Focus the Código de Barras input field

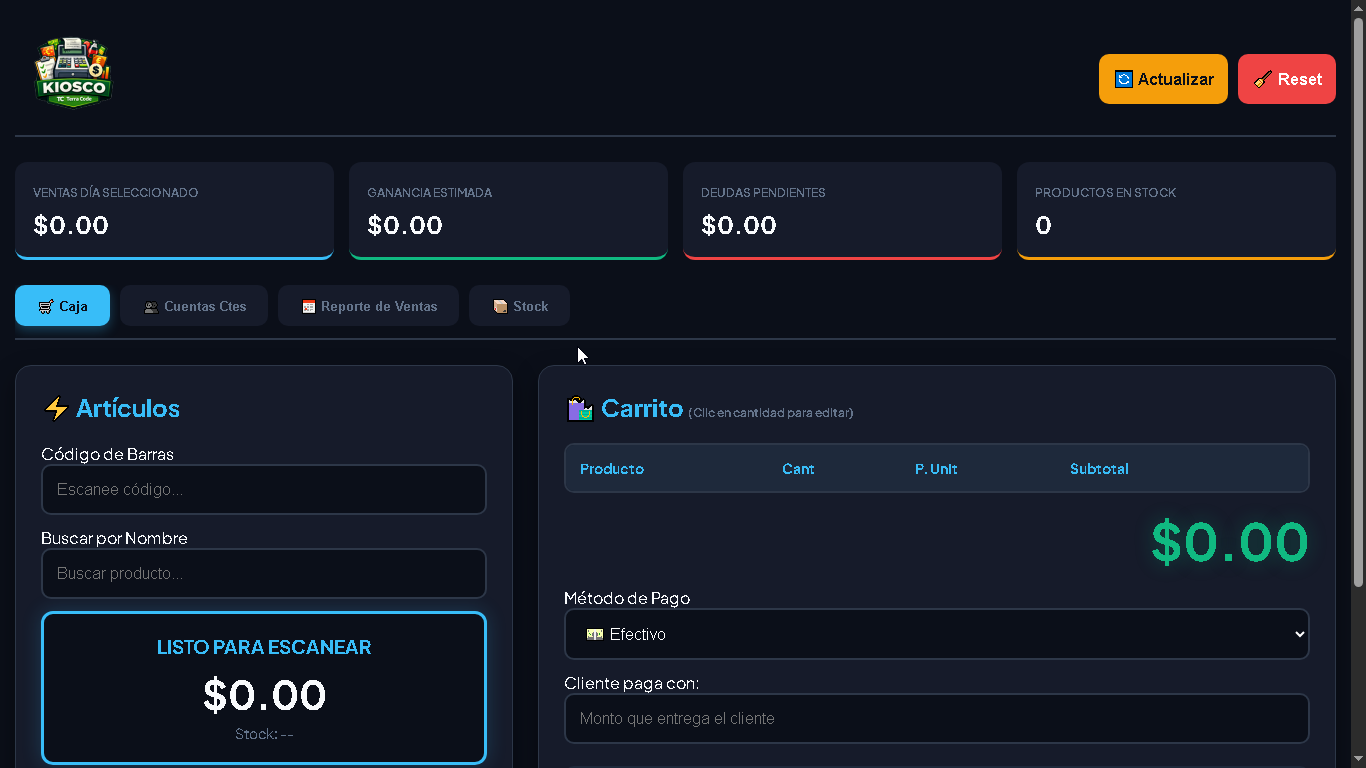263,490
